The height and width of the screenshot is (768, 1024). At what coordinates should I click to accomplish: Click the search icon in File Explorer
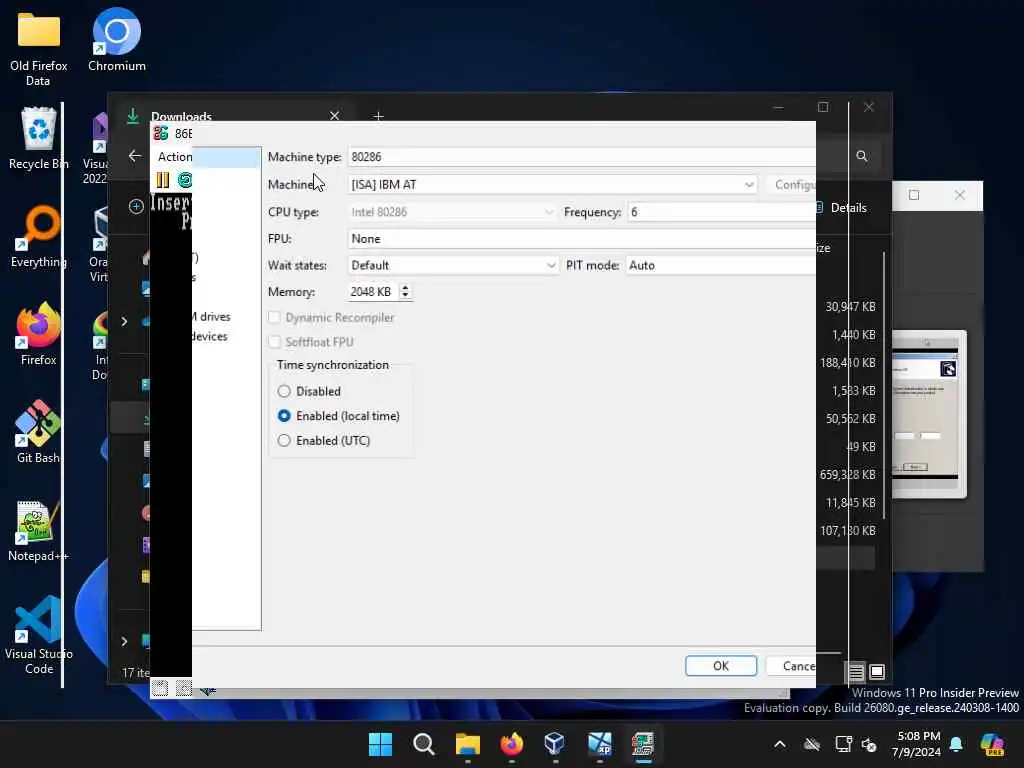[862, 156]
